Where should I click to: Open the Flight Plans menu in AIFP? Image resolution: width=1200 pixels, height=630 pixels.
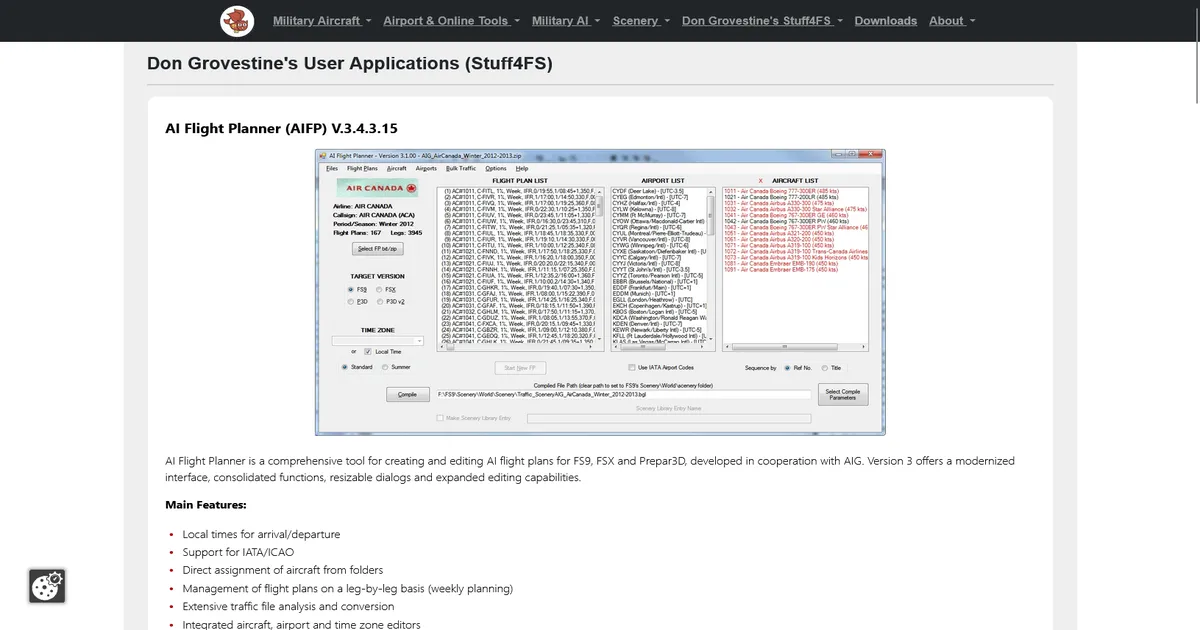(x=362, y=168)
